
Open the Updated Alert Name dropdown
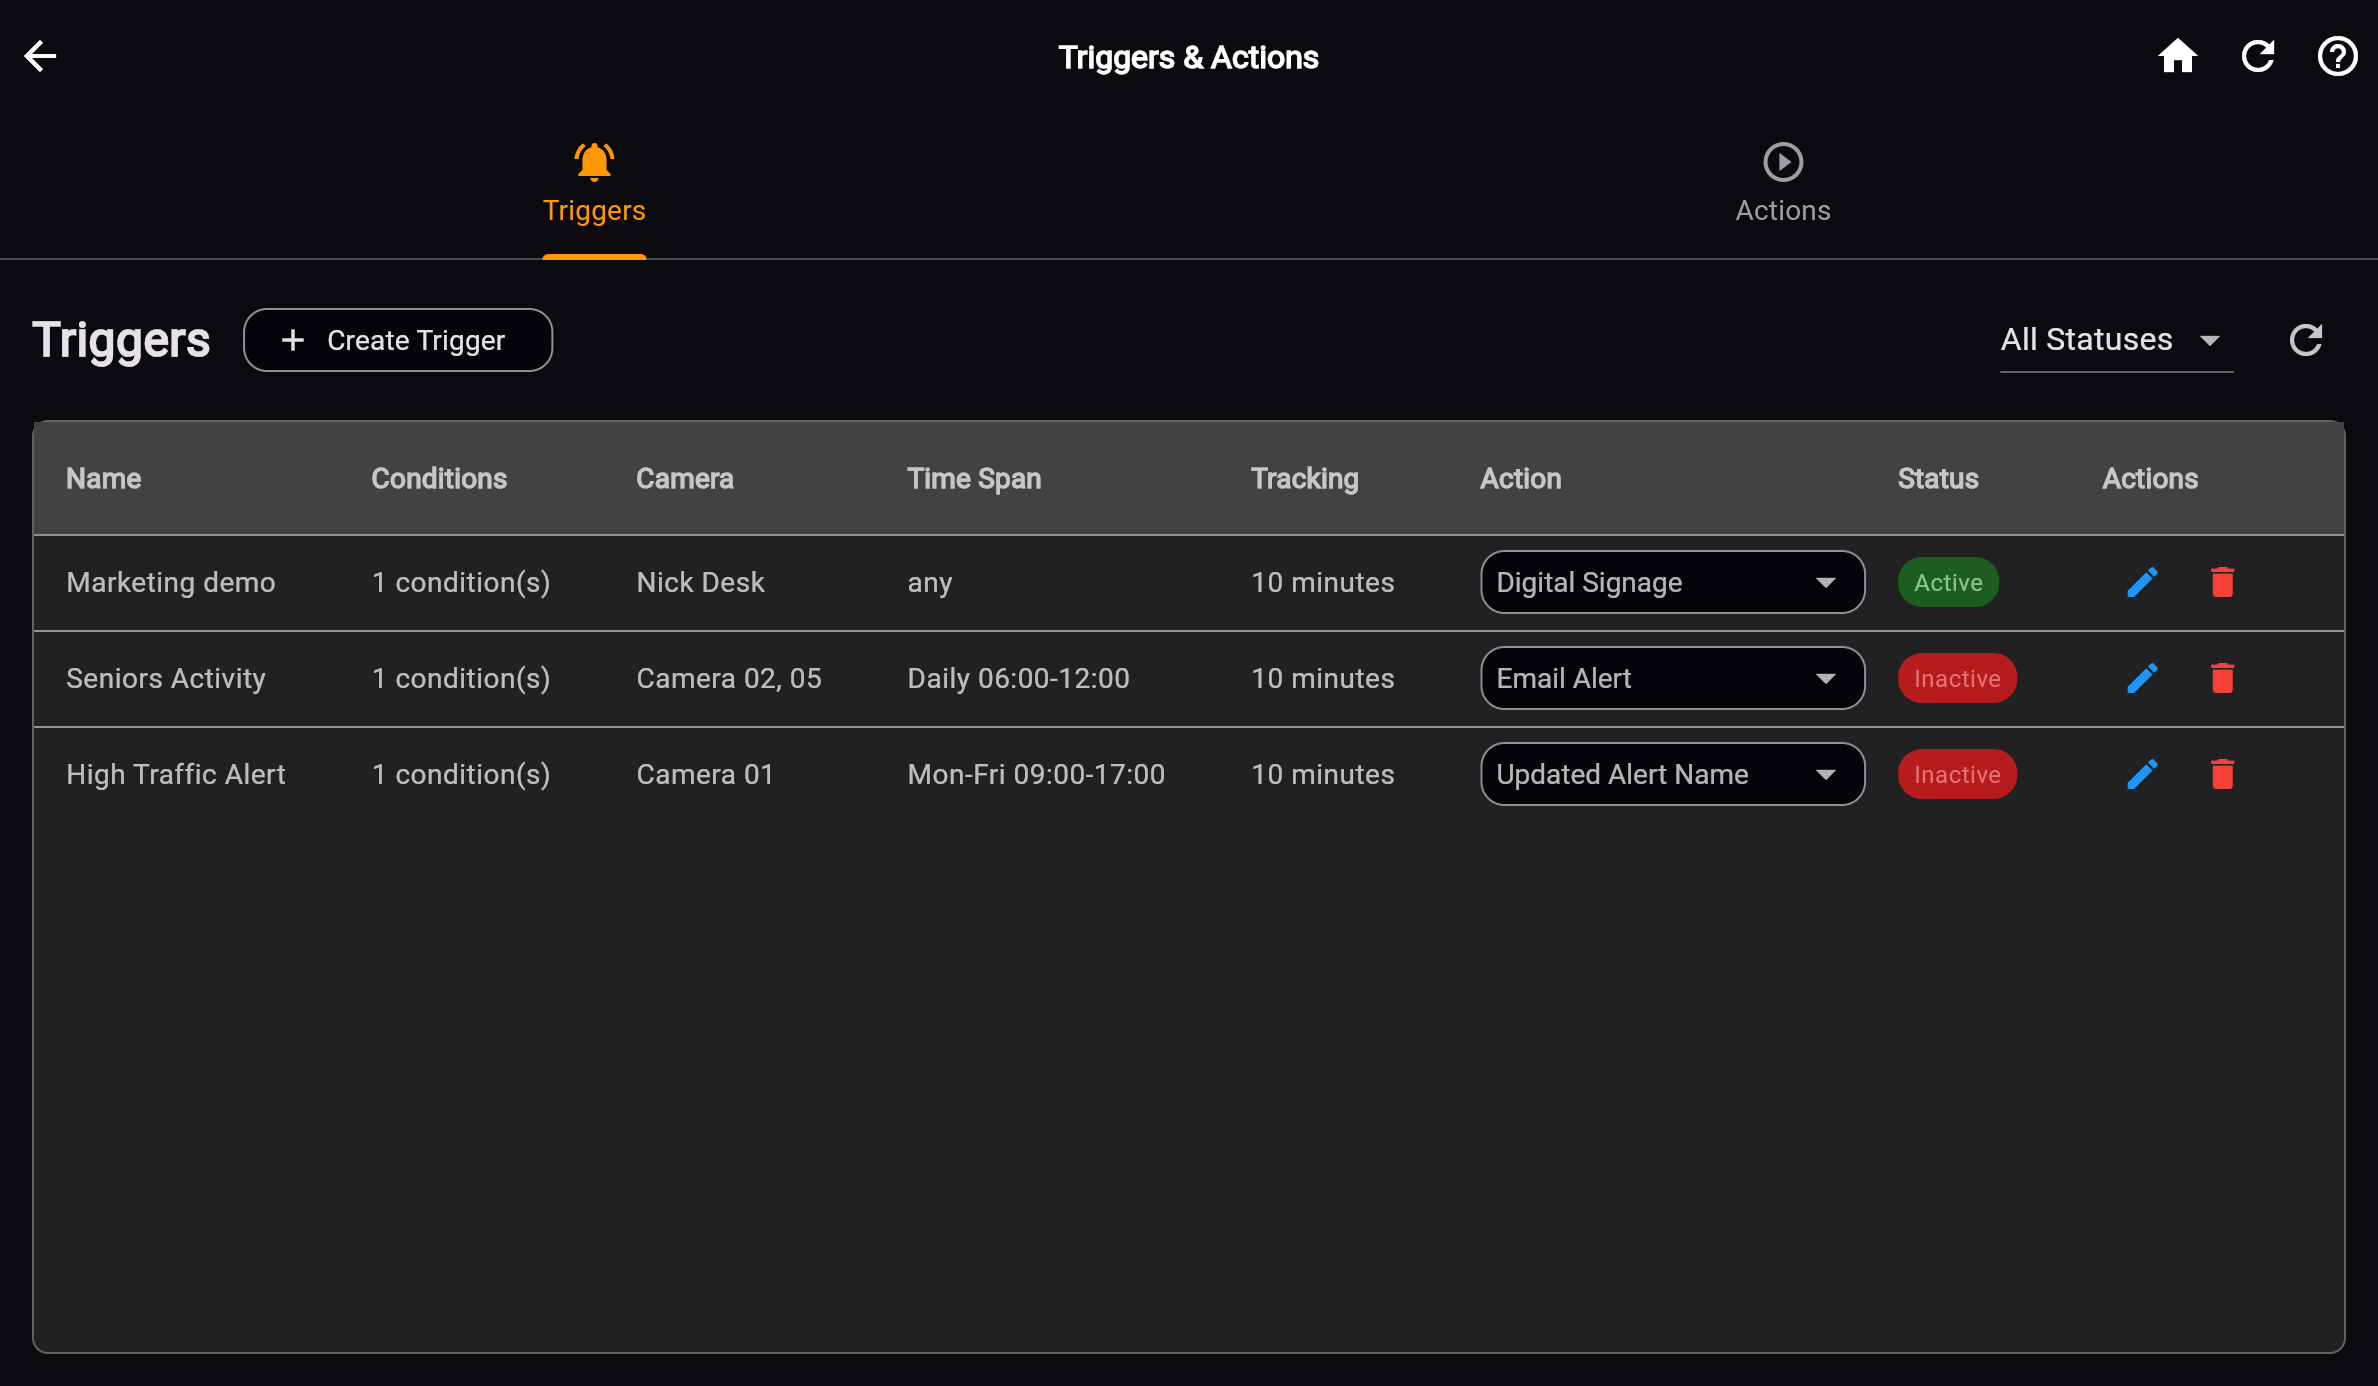pyautogui.click(x=1671, y=774)
